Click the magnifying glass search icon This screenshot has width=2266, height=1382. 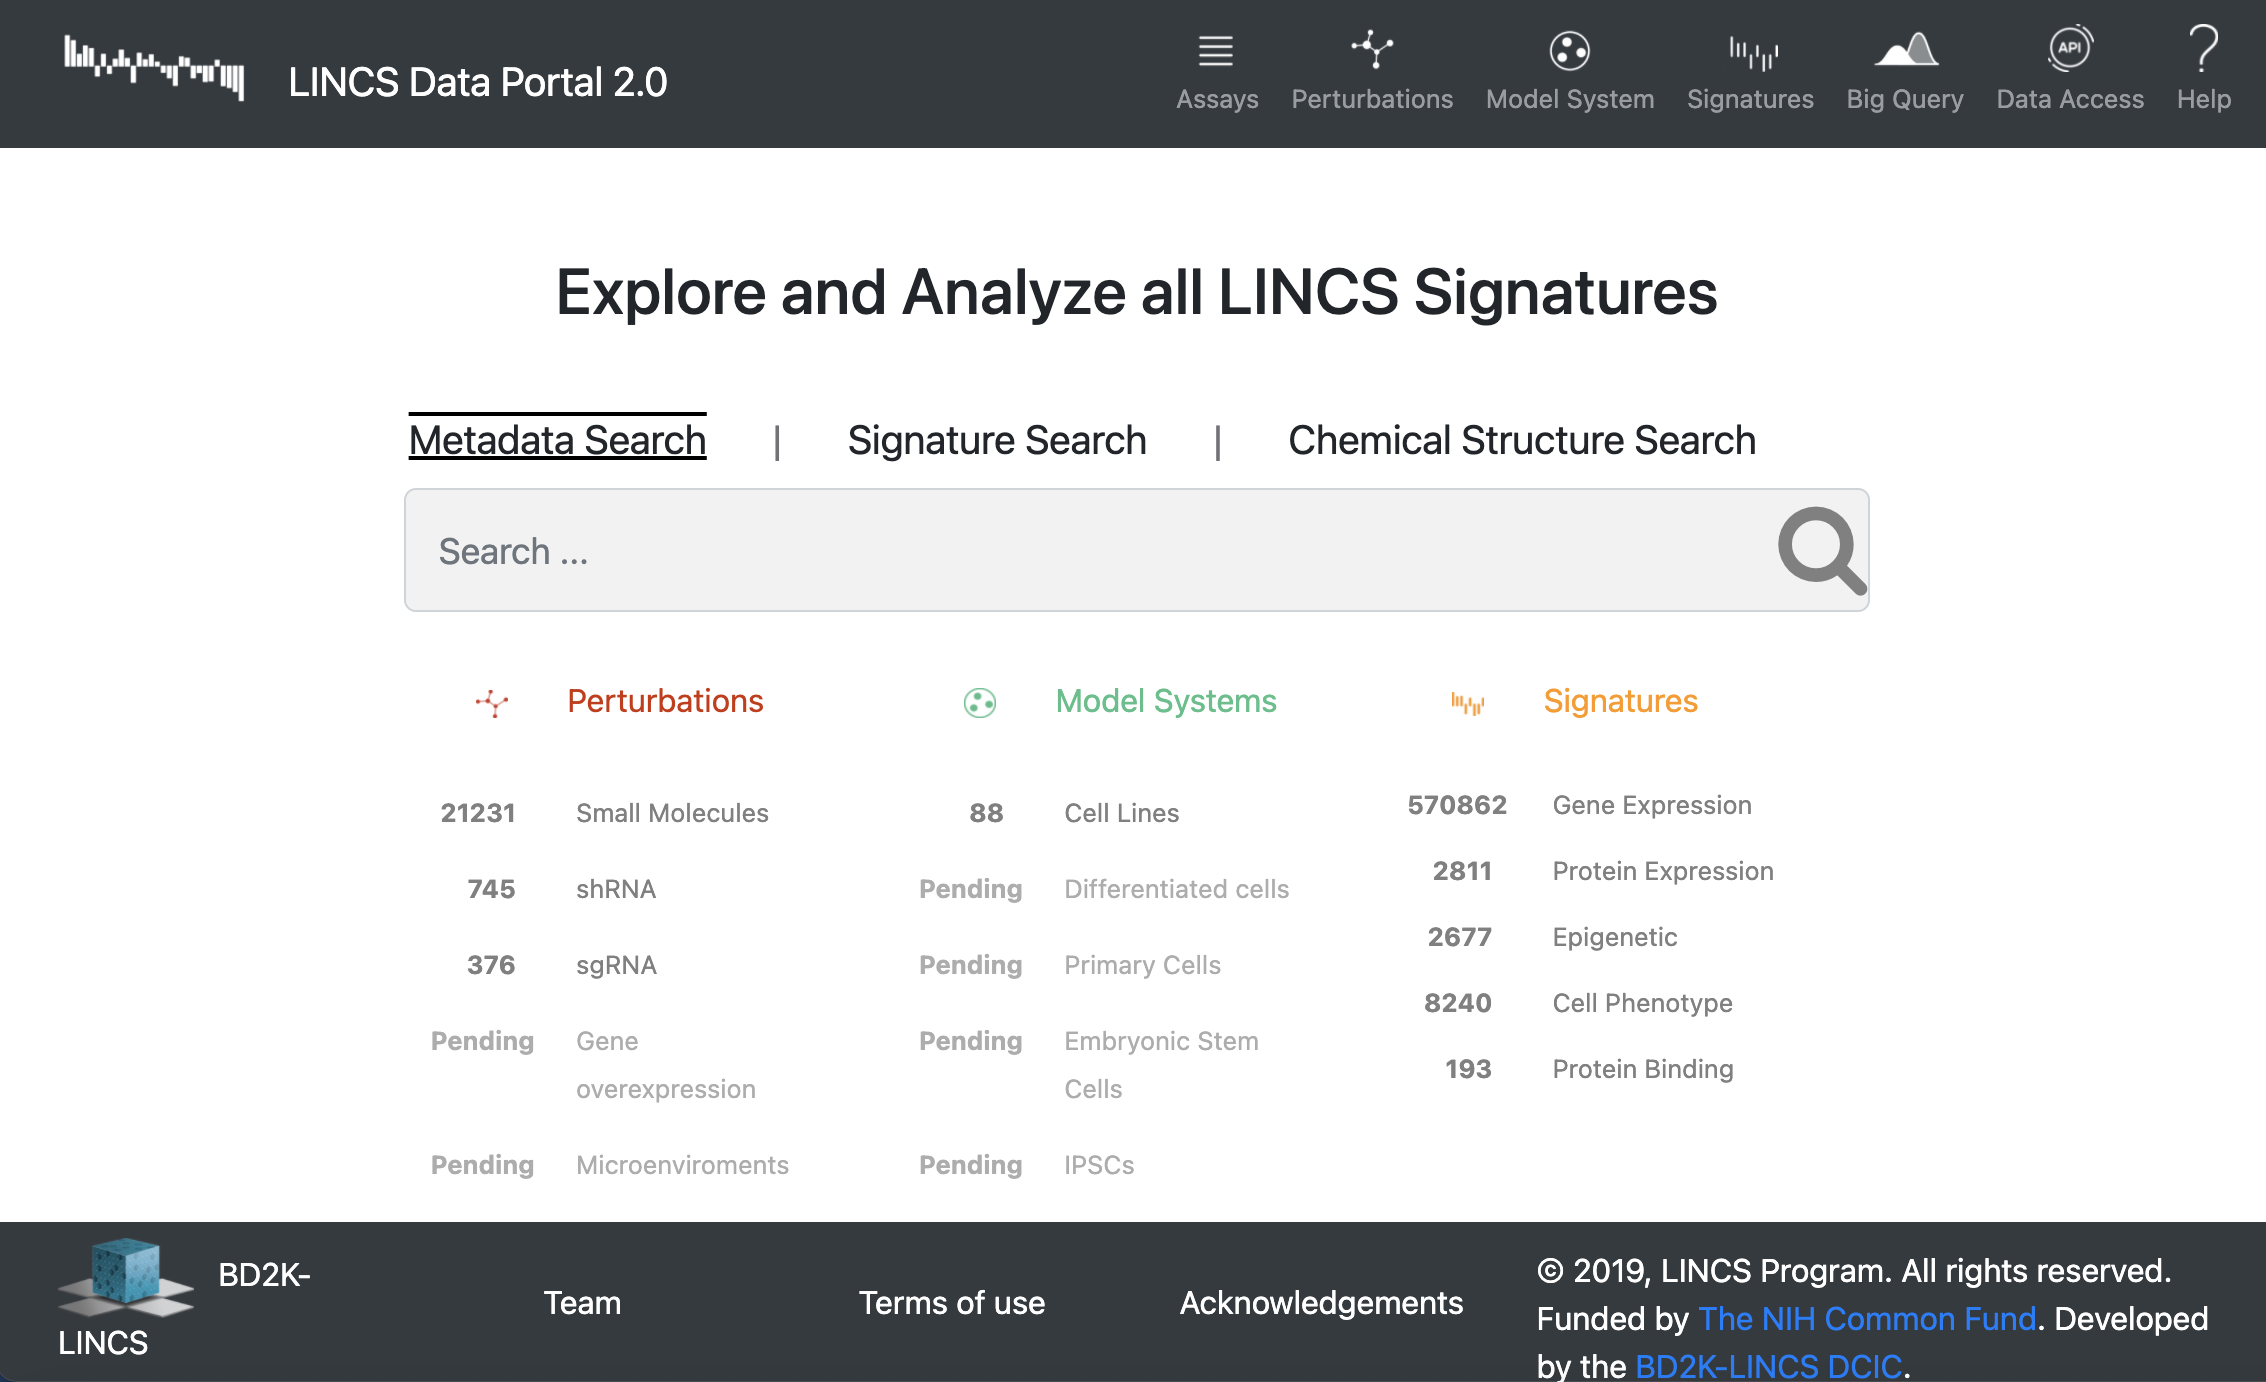click(x=1822, y=550)
